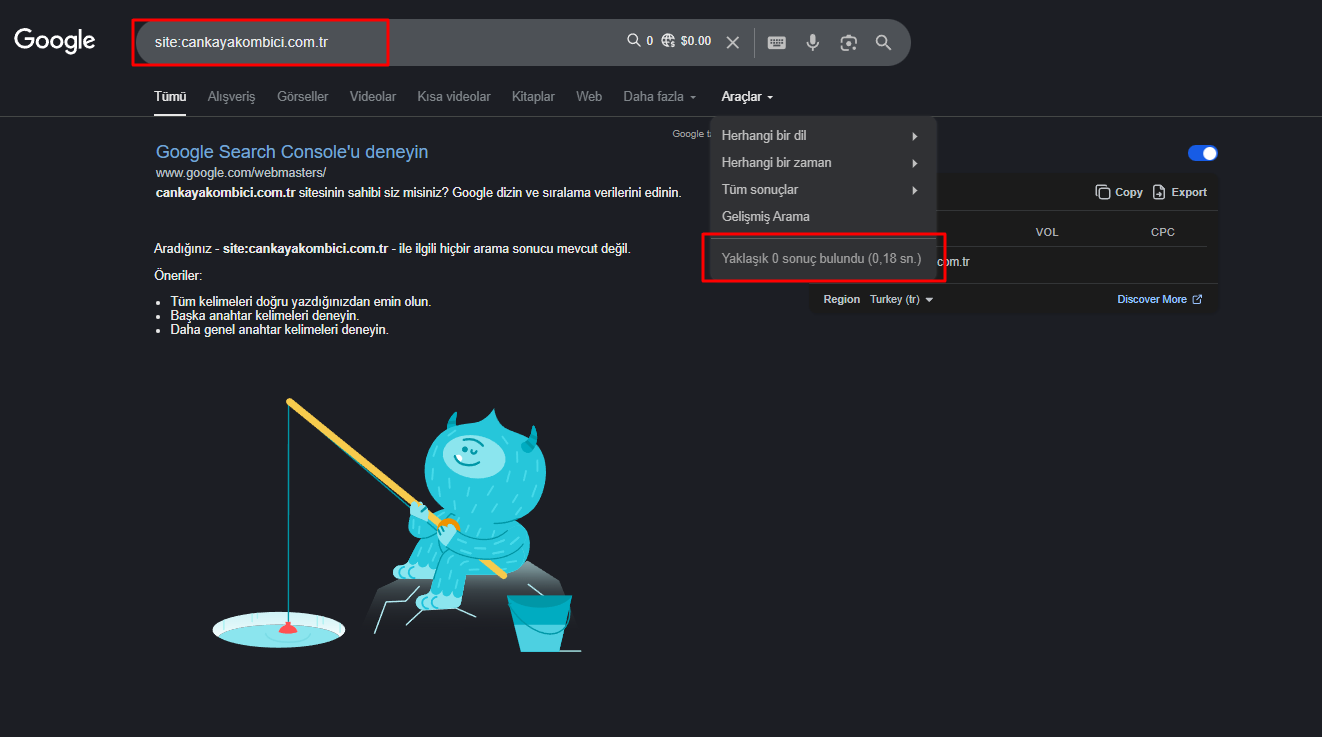Toggle the blue switch at top right

[1203, 153]
